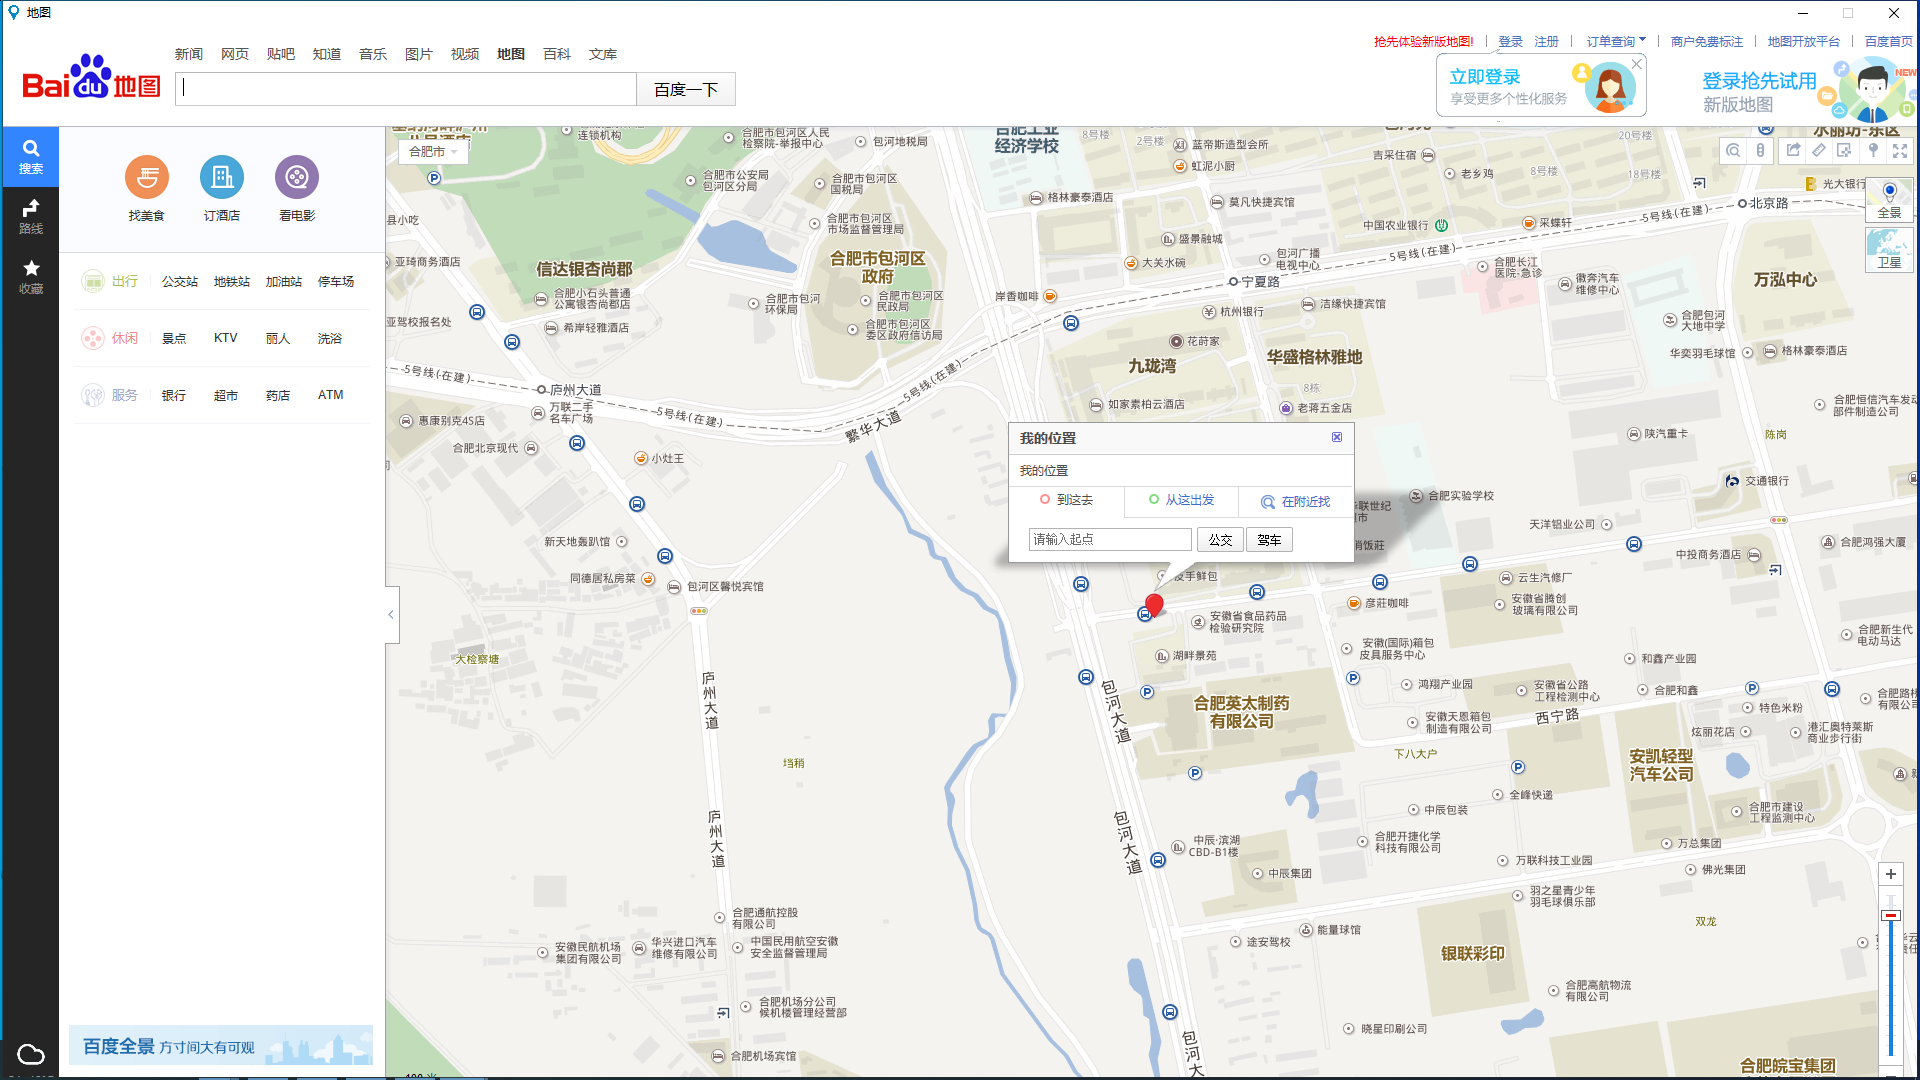1920x1080 pixels.
Task: Select the 从这出发 tab
Action: (1181, 500)
